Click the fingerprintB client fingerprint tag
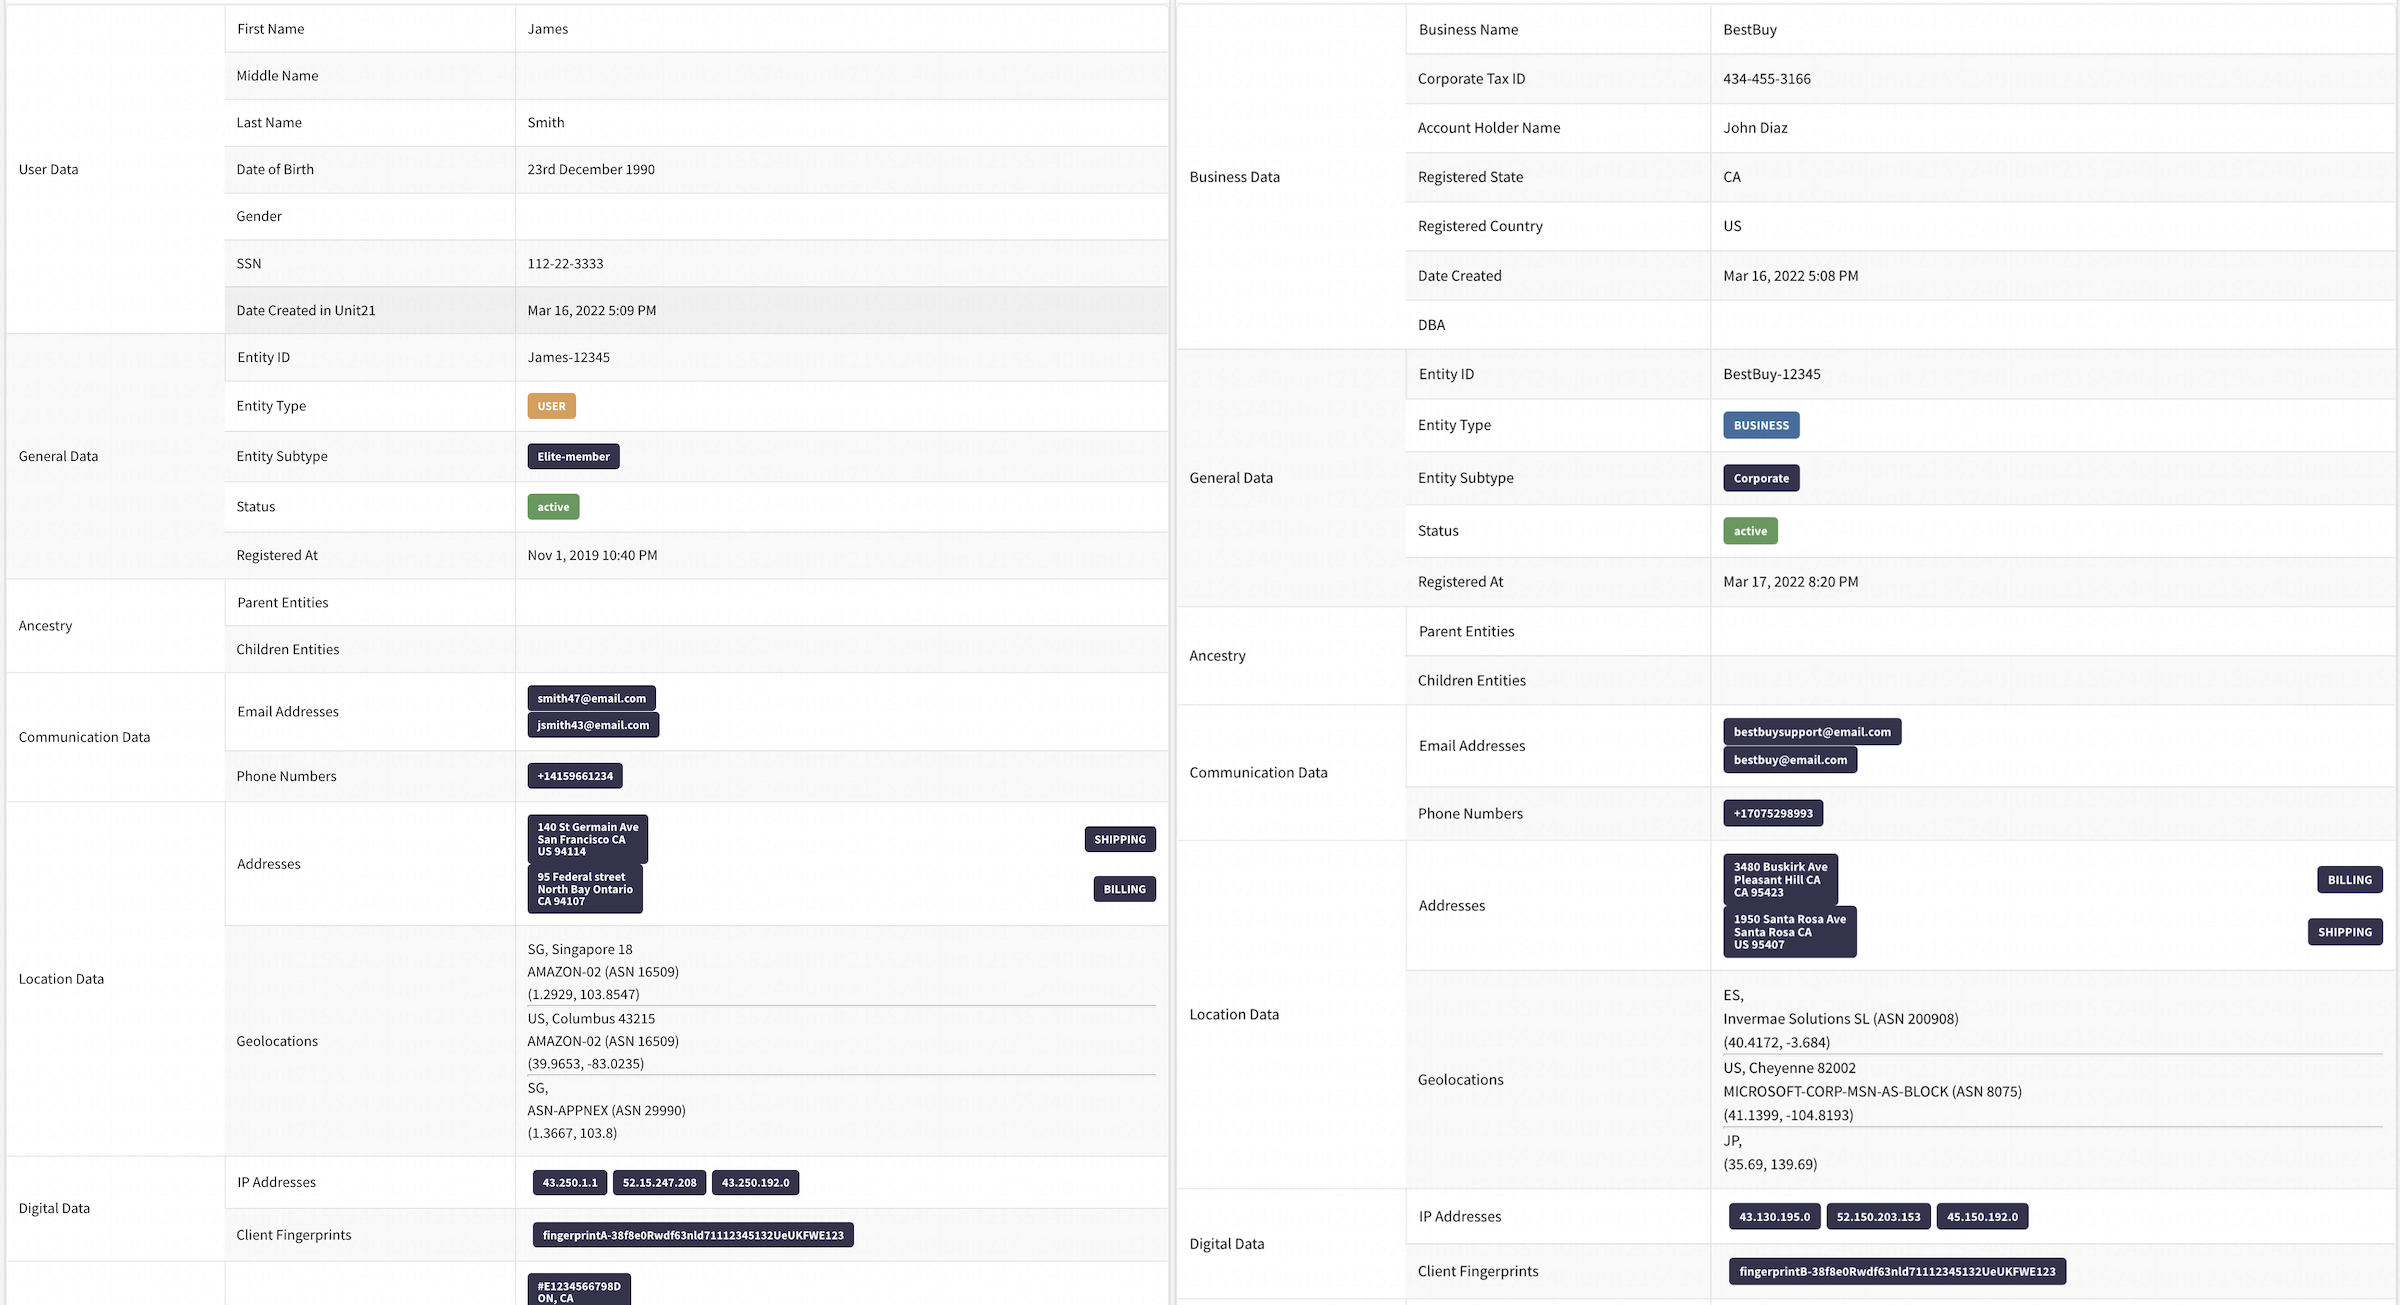 1896,1272
